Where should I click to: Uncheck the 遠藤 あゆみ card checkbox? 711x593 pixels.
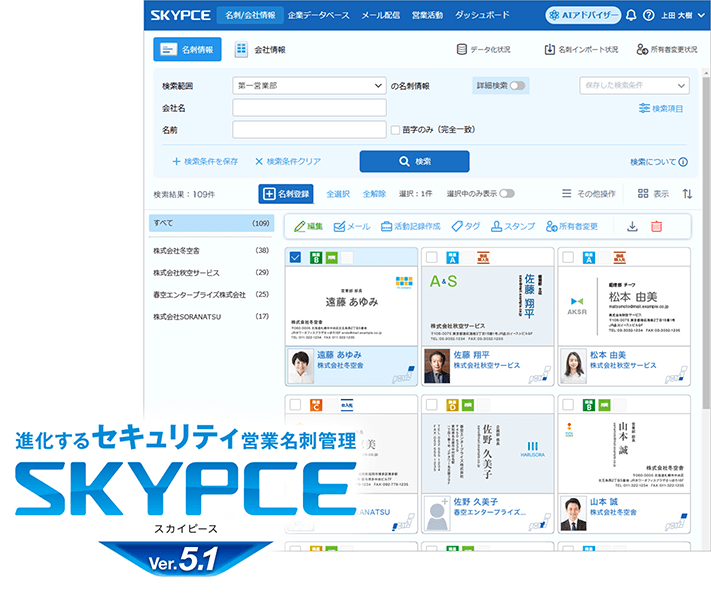[x=295, y=258]
